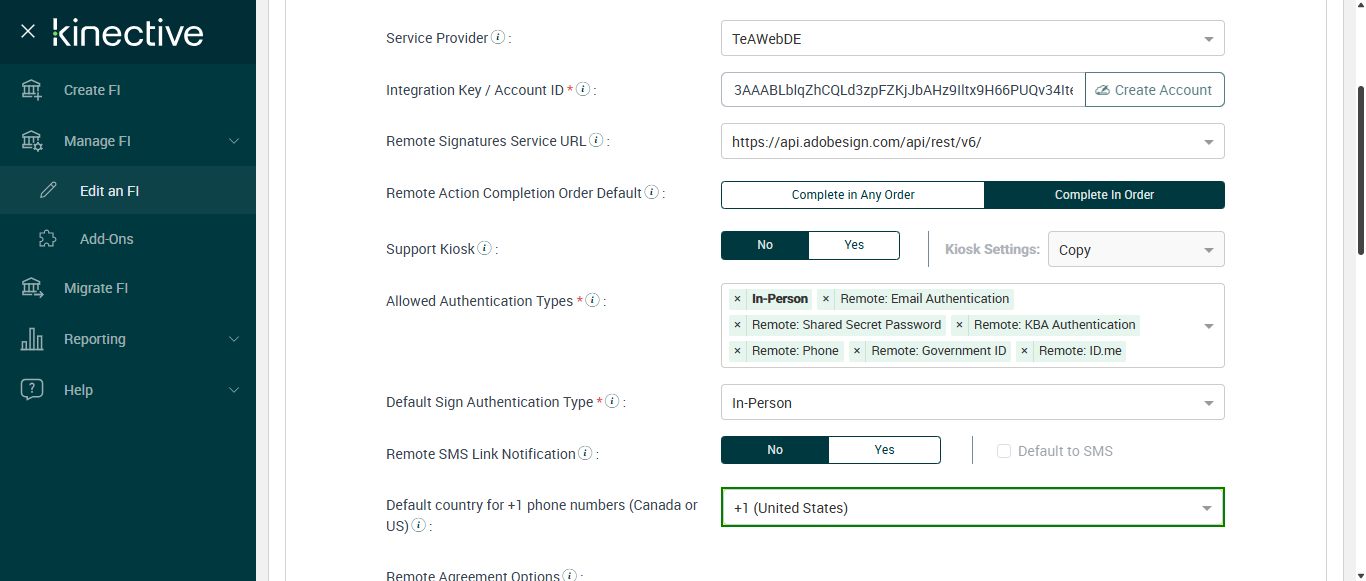Click the Add-Ons puzzle piece icon
Screen dimensions: 1366x581
click(x=47, y=239)
